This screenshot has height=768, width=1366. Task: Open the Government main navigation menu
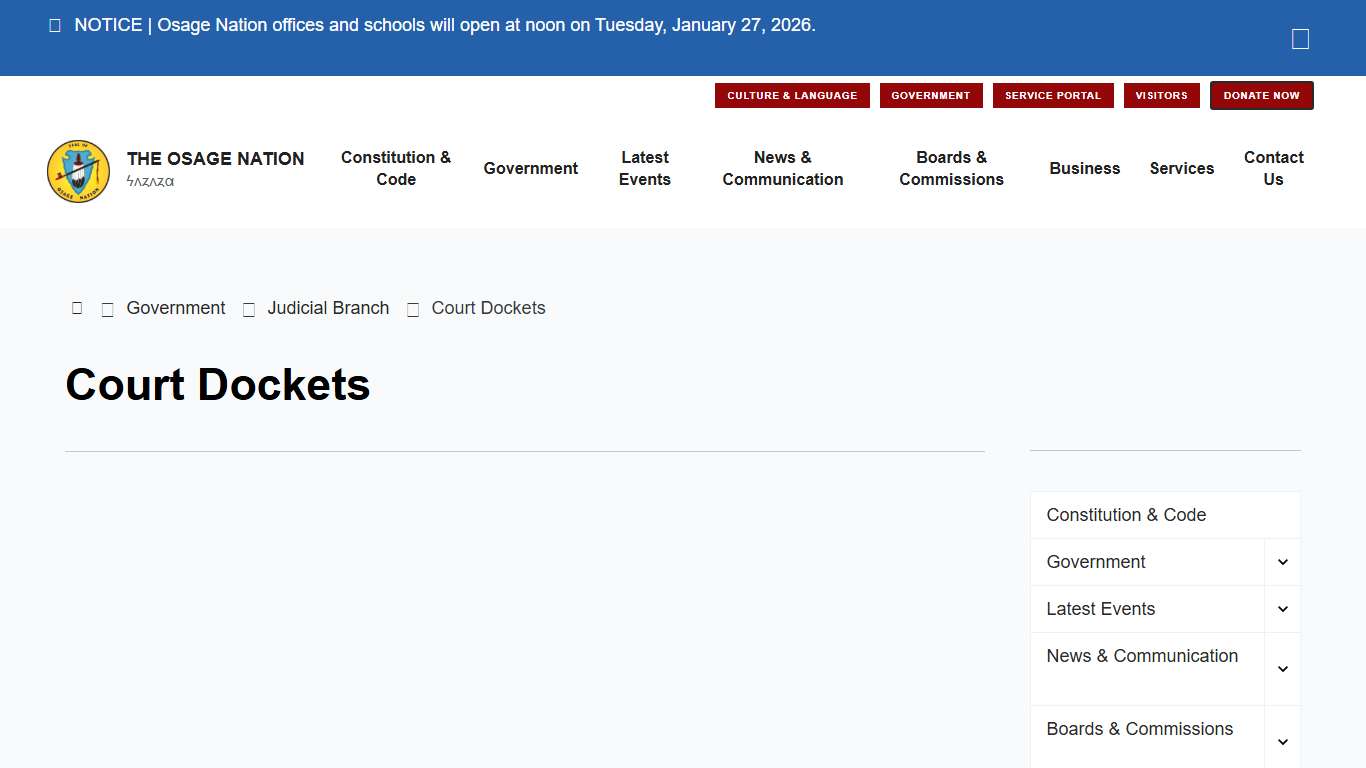[x=530, y=168]
